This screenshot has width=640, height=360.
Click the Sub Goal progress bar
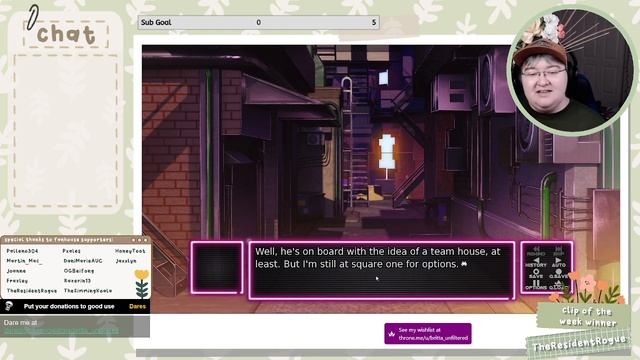coord(259,22)
